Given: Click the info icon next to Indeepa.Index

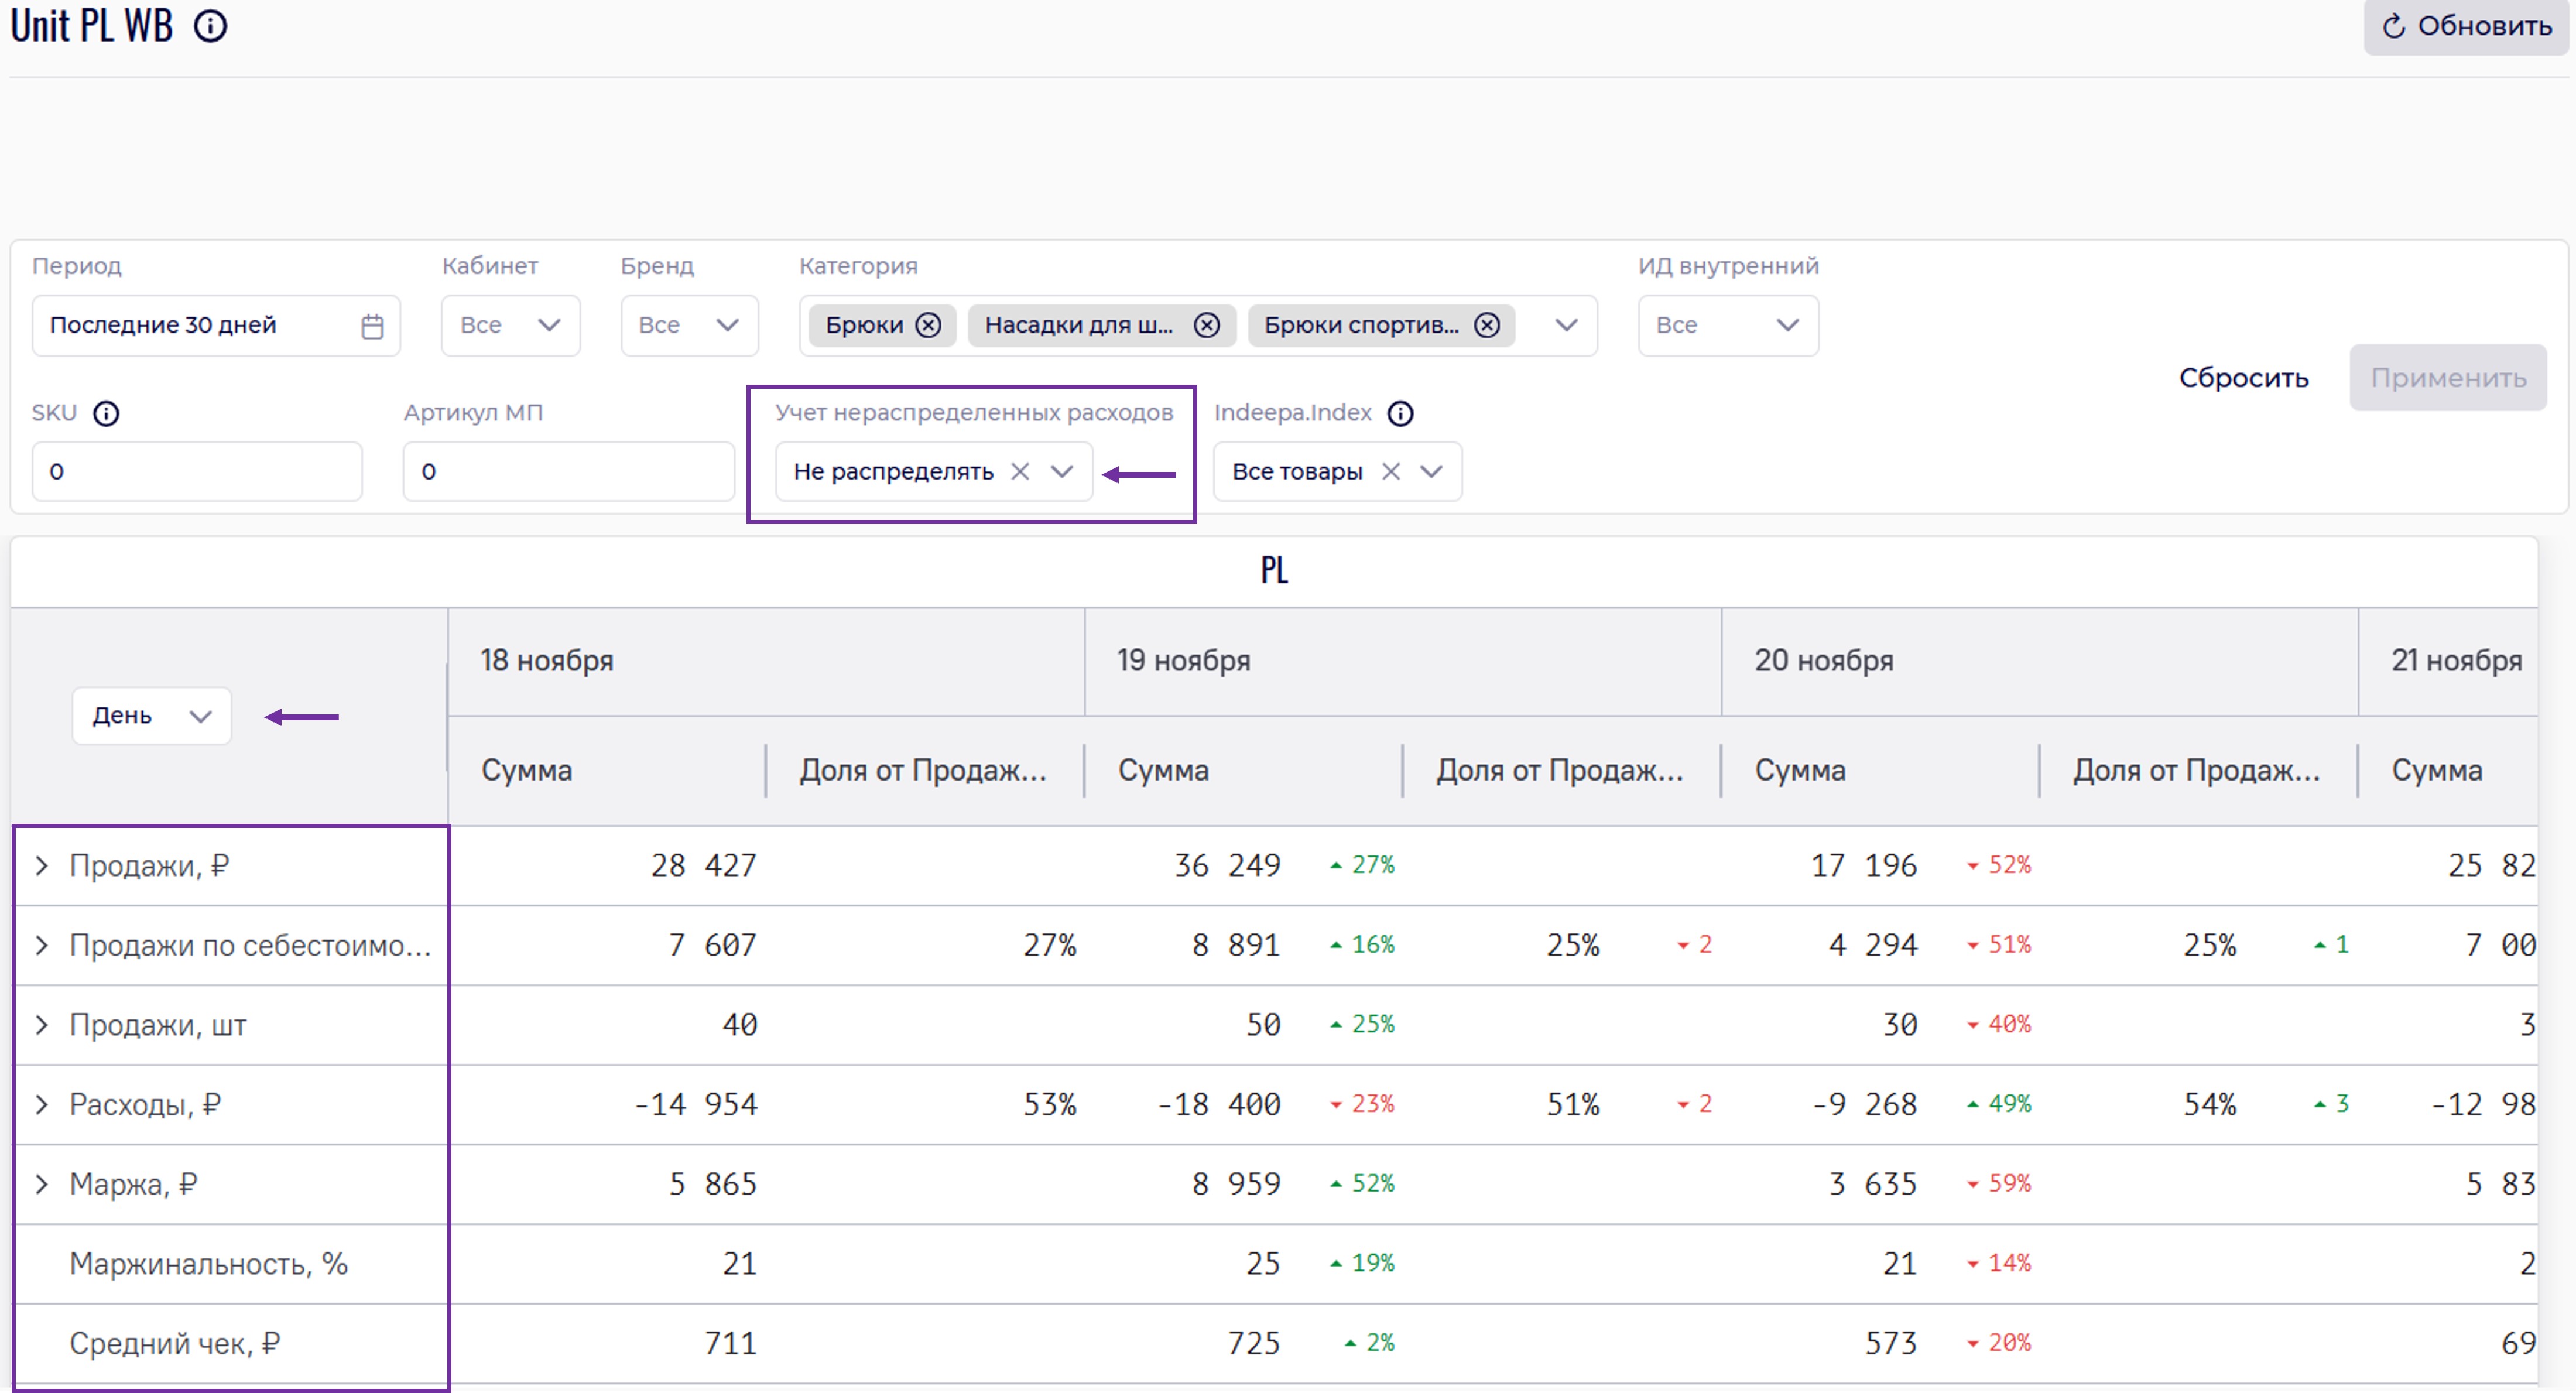Looking at the screenshot, I should coord(1400,413).
